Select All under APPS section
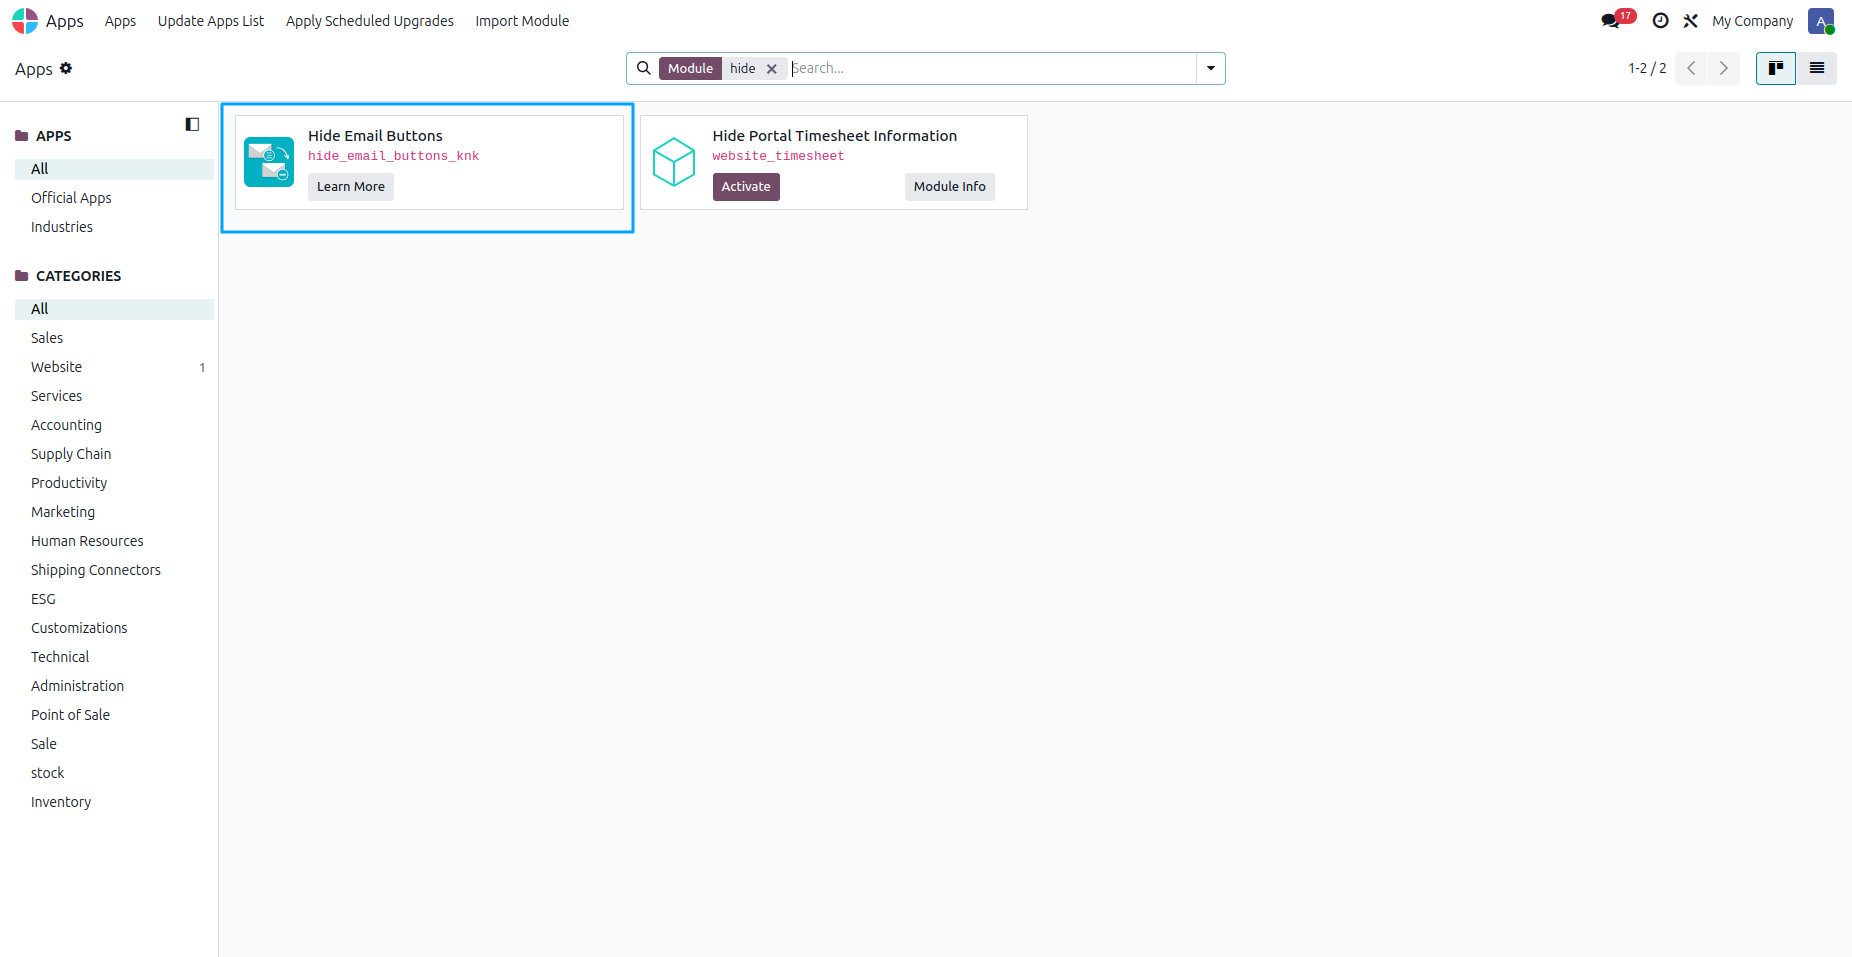 pyautogui.click(x=115, y=169)
